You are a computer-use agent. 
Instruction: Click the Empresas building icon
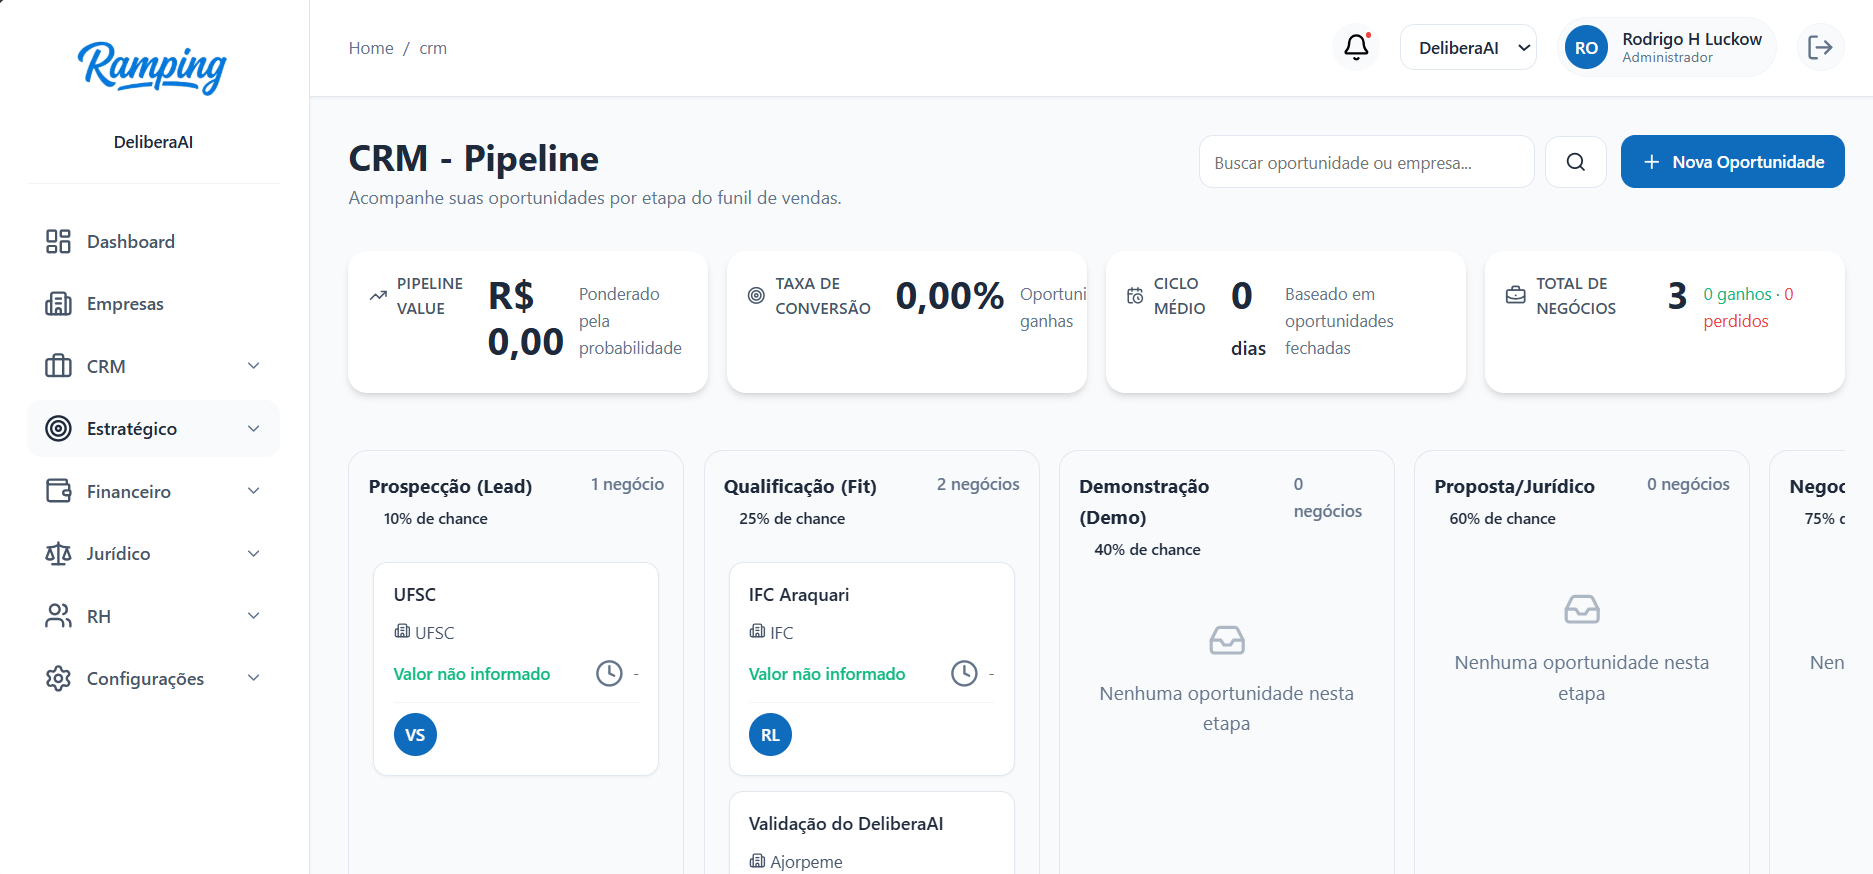(x=58, y=304)
